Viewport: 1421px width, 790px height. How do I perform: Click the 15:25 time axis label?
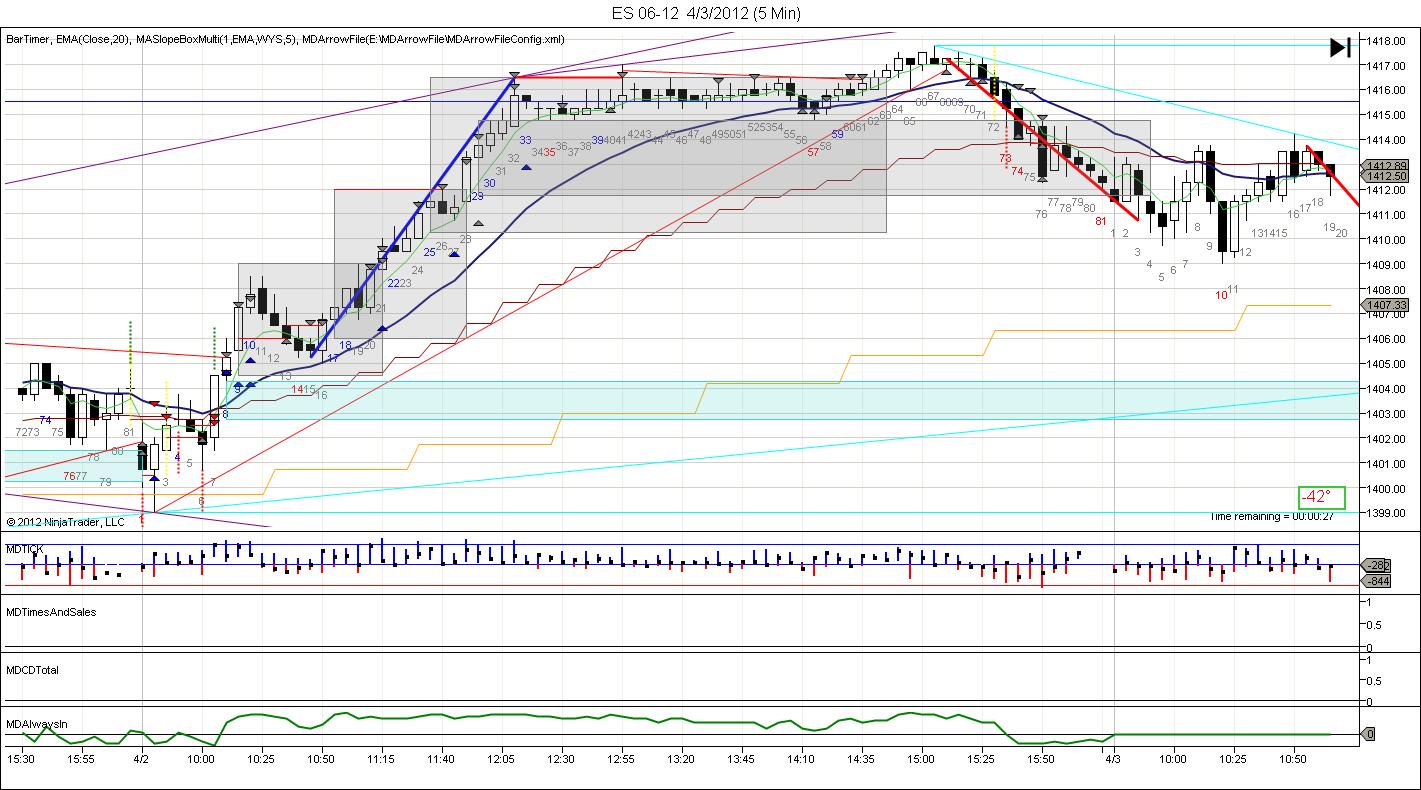point(981,760)
